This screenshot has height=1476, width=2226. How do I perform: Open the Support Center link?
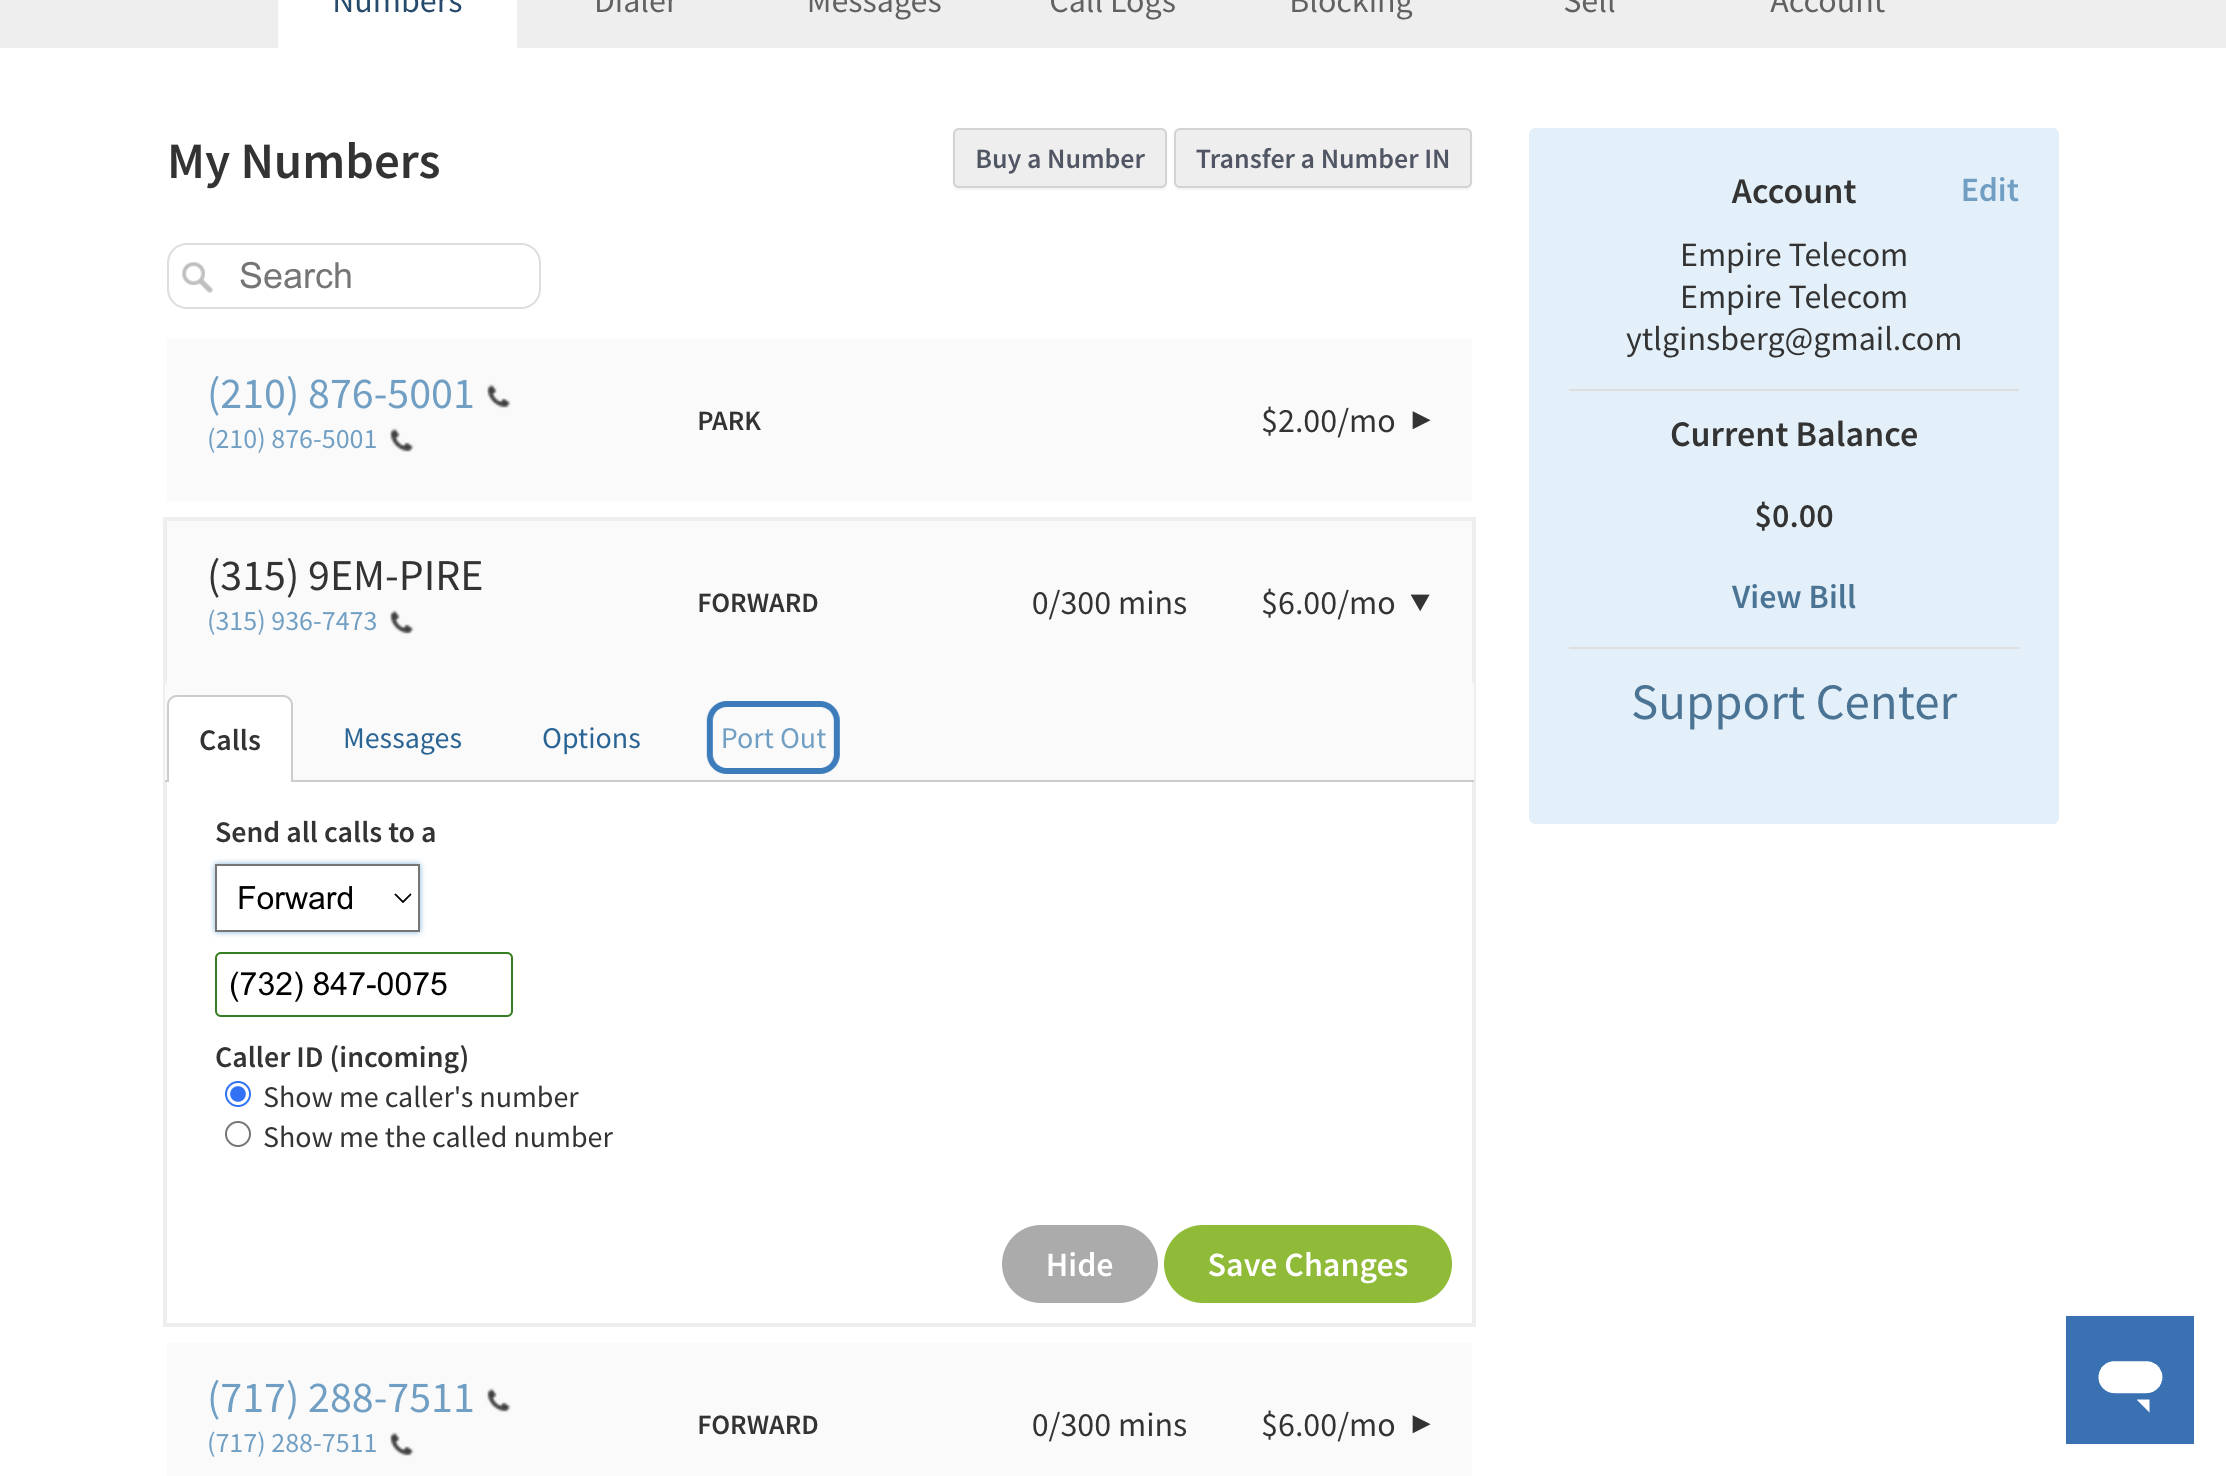(1794, 703)
